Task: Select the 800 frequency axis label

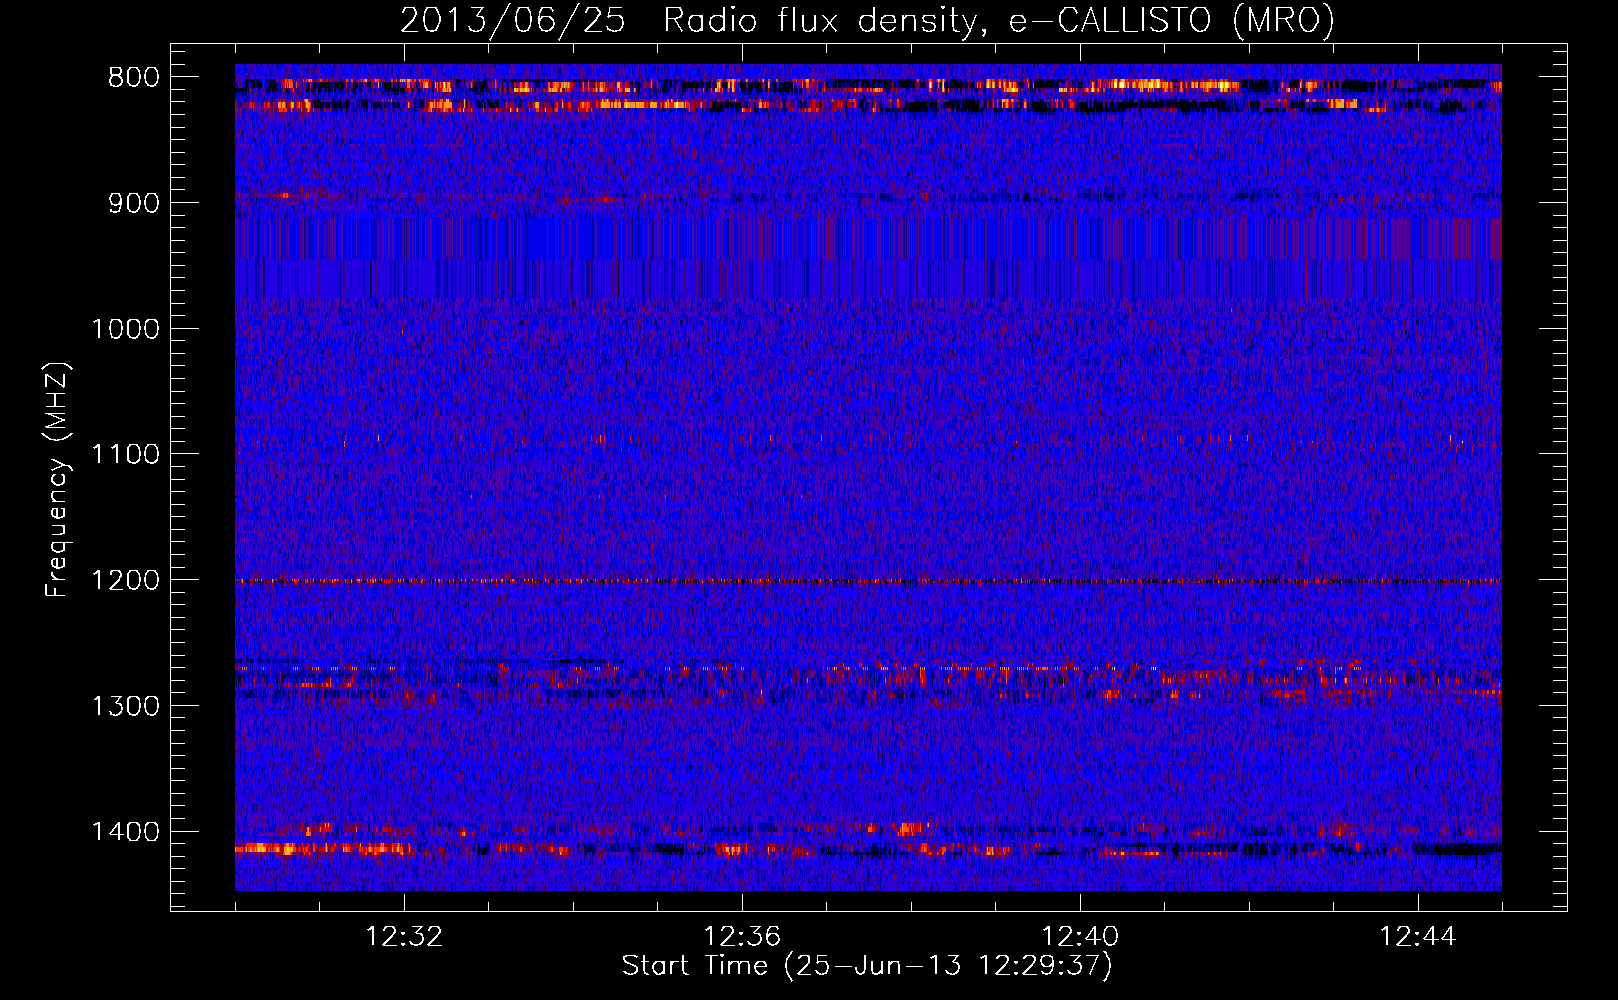Action: [x=134, y=78]
